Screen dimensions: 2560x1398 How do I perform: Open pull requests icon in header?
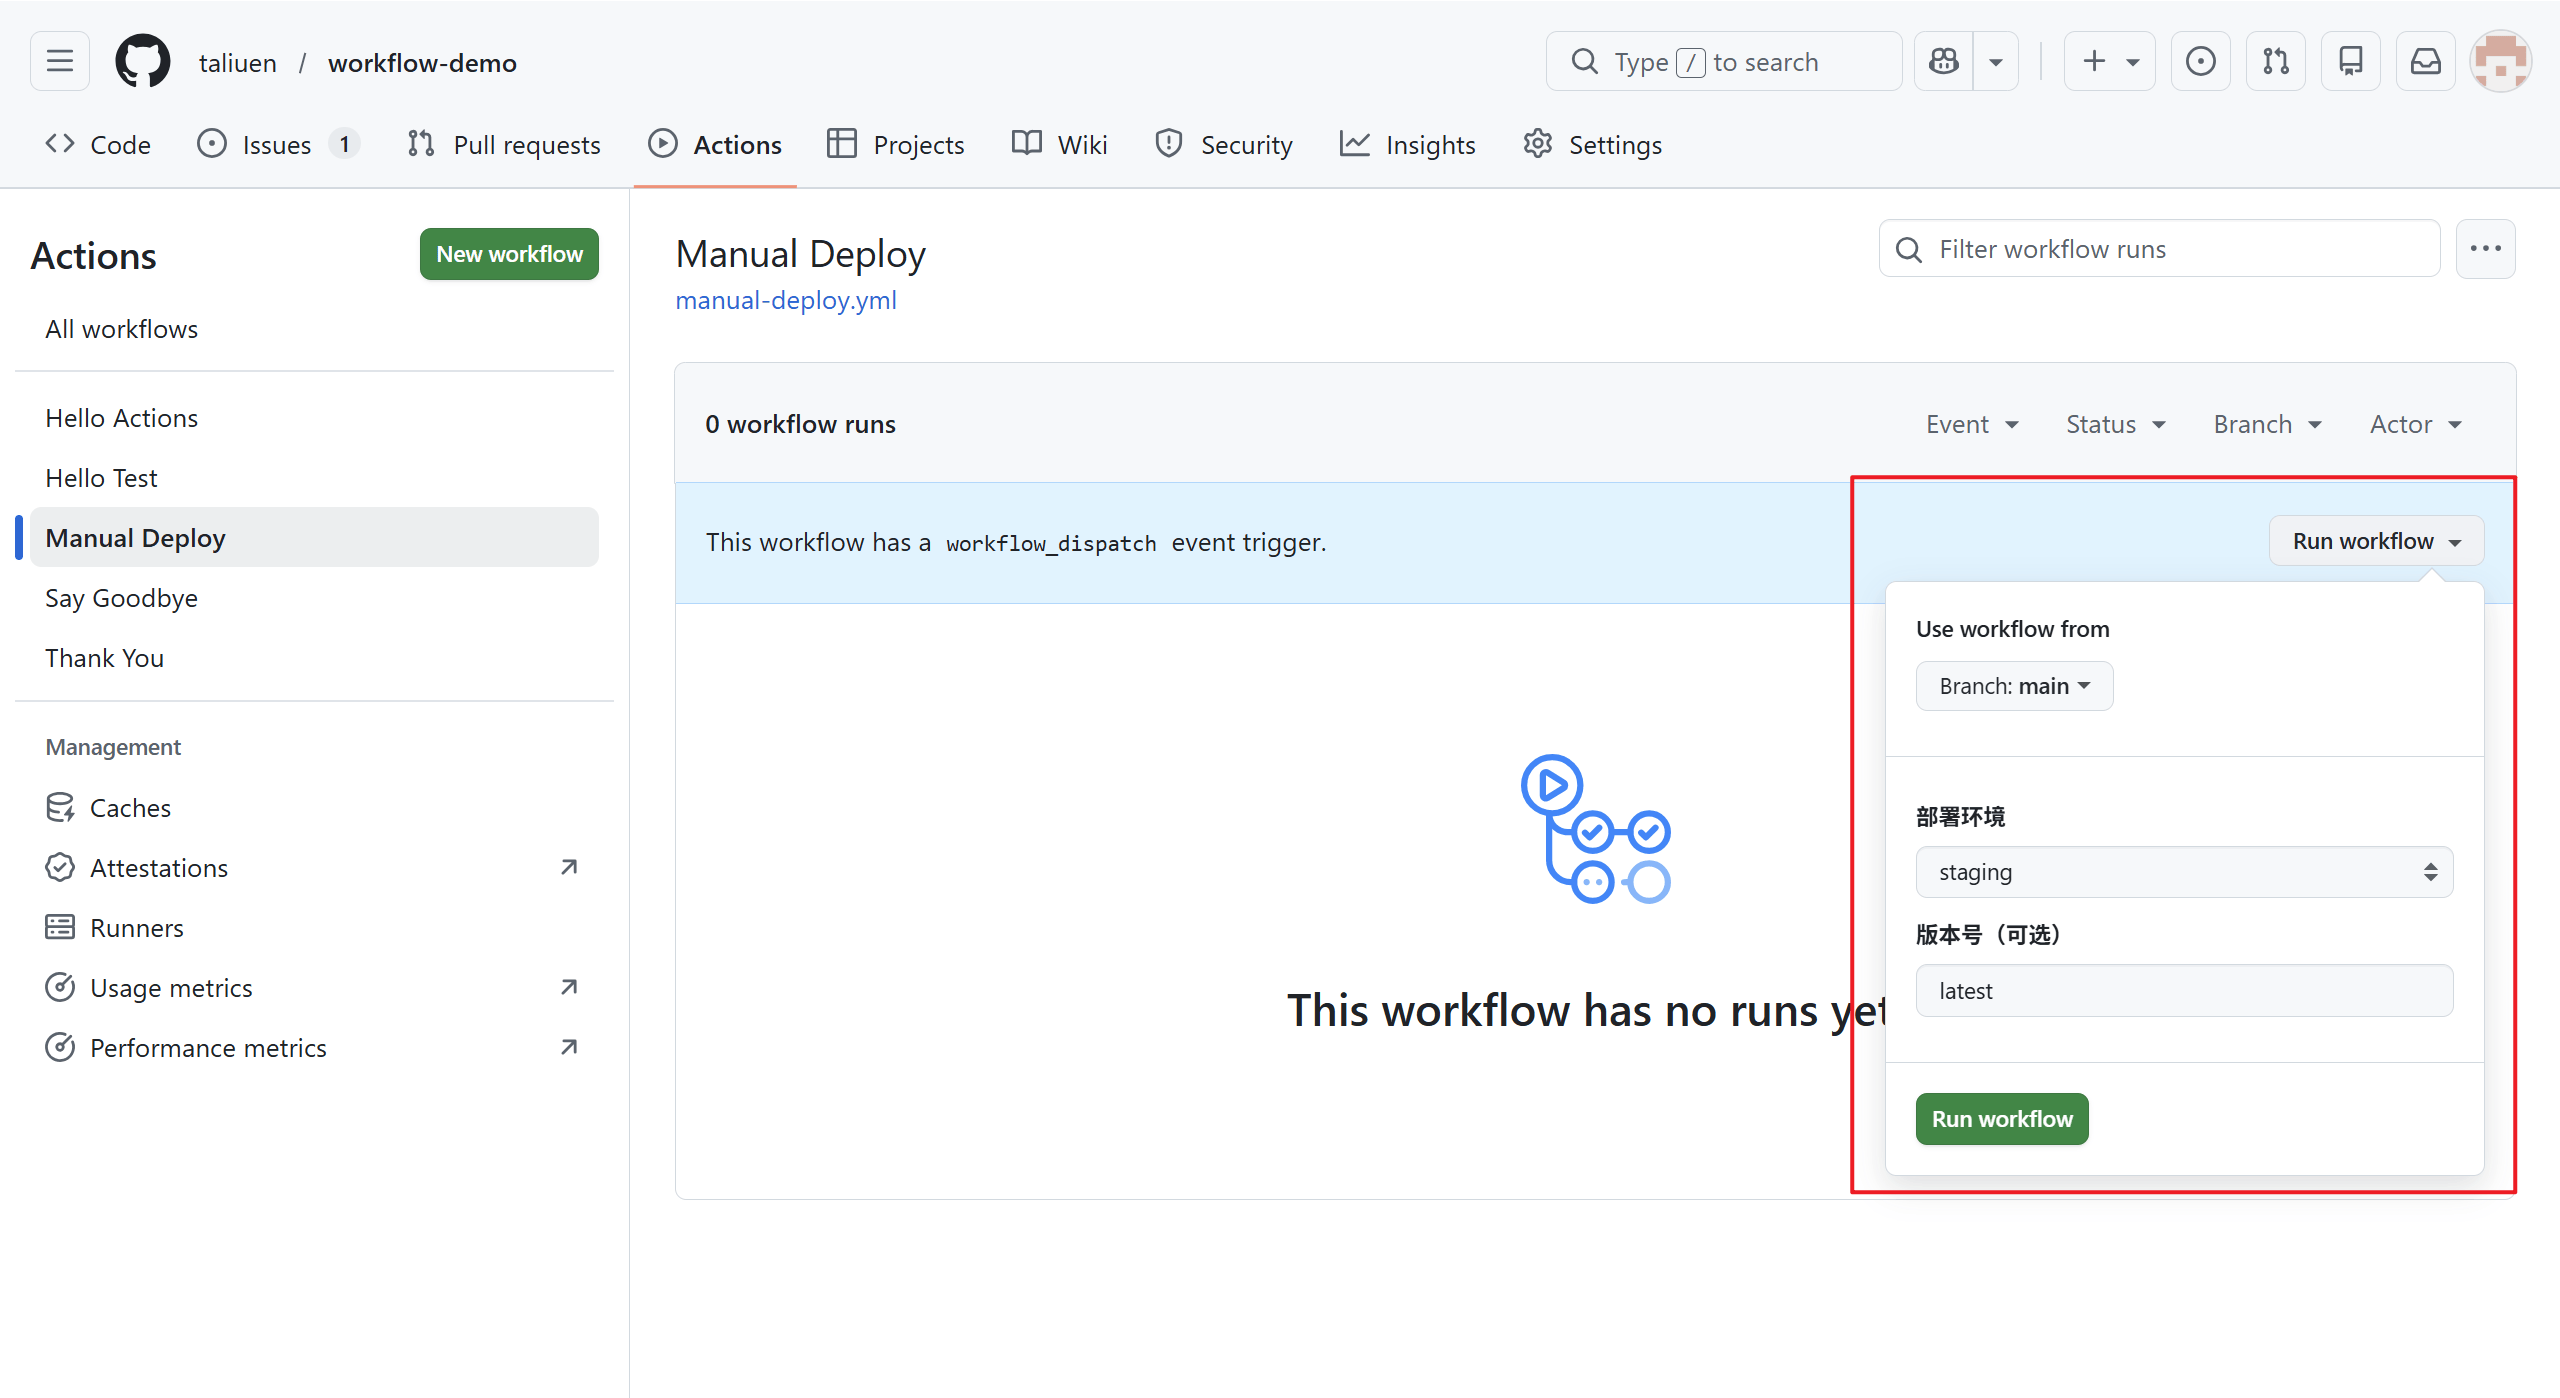(x=2275, y=62)
